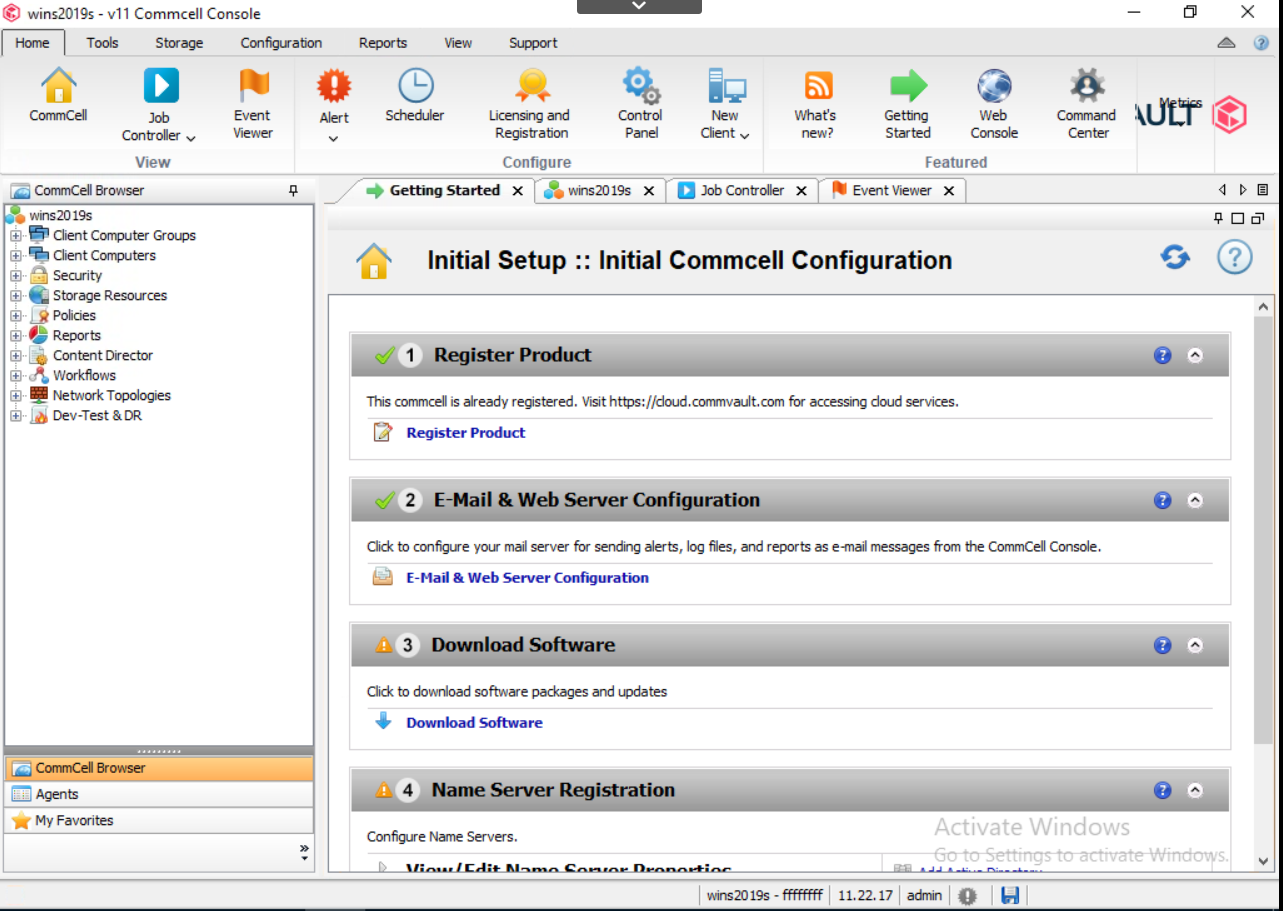Screen dimensions: 1283x911
Task: Expand the Policies tree node
Action: pos(16,316)
